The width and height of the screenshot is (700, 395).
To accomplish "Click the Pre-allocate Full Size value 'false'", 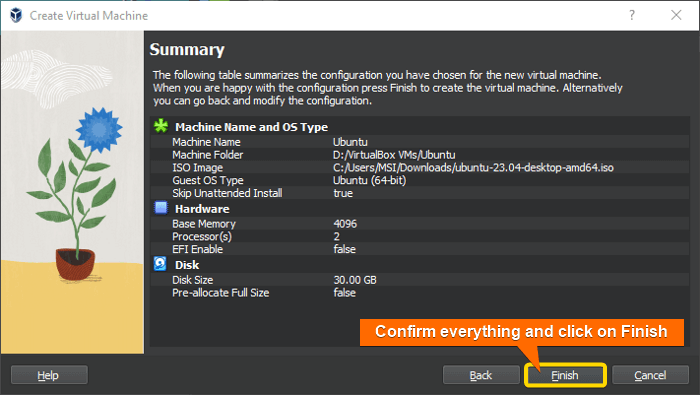I will pyautogui.click(x=344, y=293).
